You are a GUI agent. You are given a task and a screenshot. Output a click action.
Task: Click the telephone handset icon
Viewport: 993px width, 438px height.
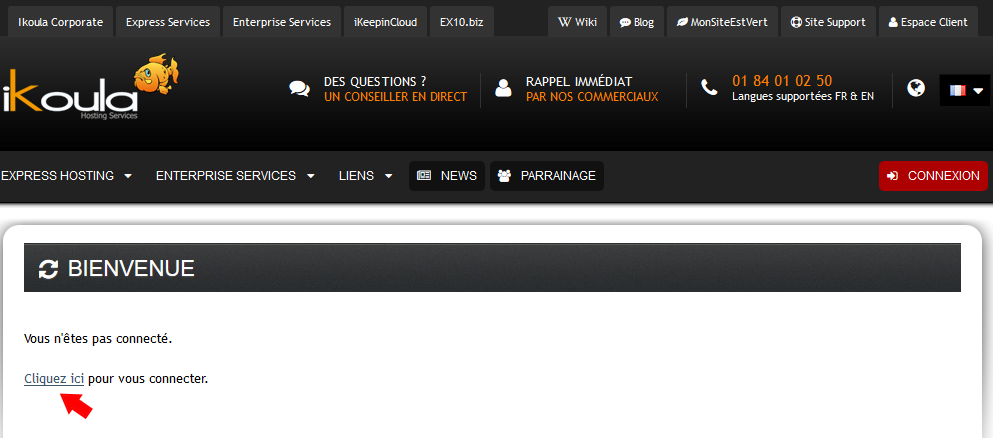pos(709,88)
